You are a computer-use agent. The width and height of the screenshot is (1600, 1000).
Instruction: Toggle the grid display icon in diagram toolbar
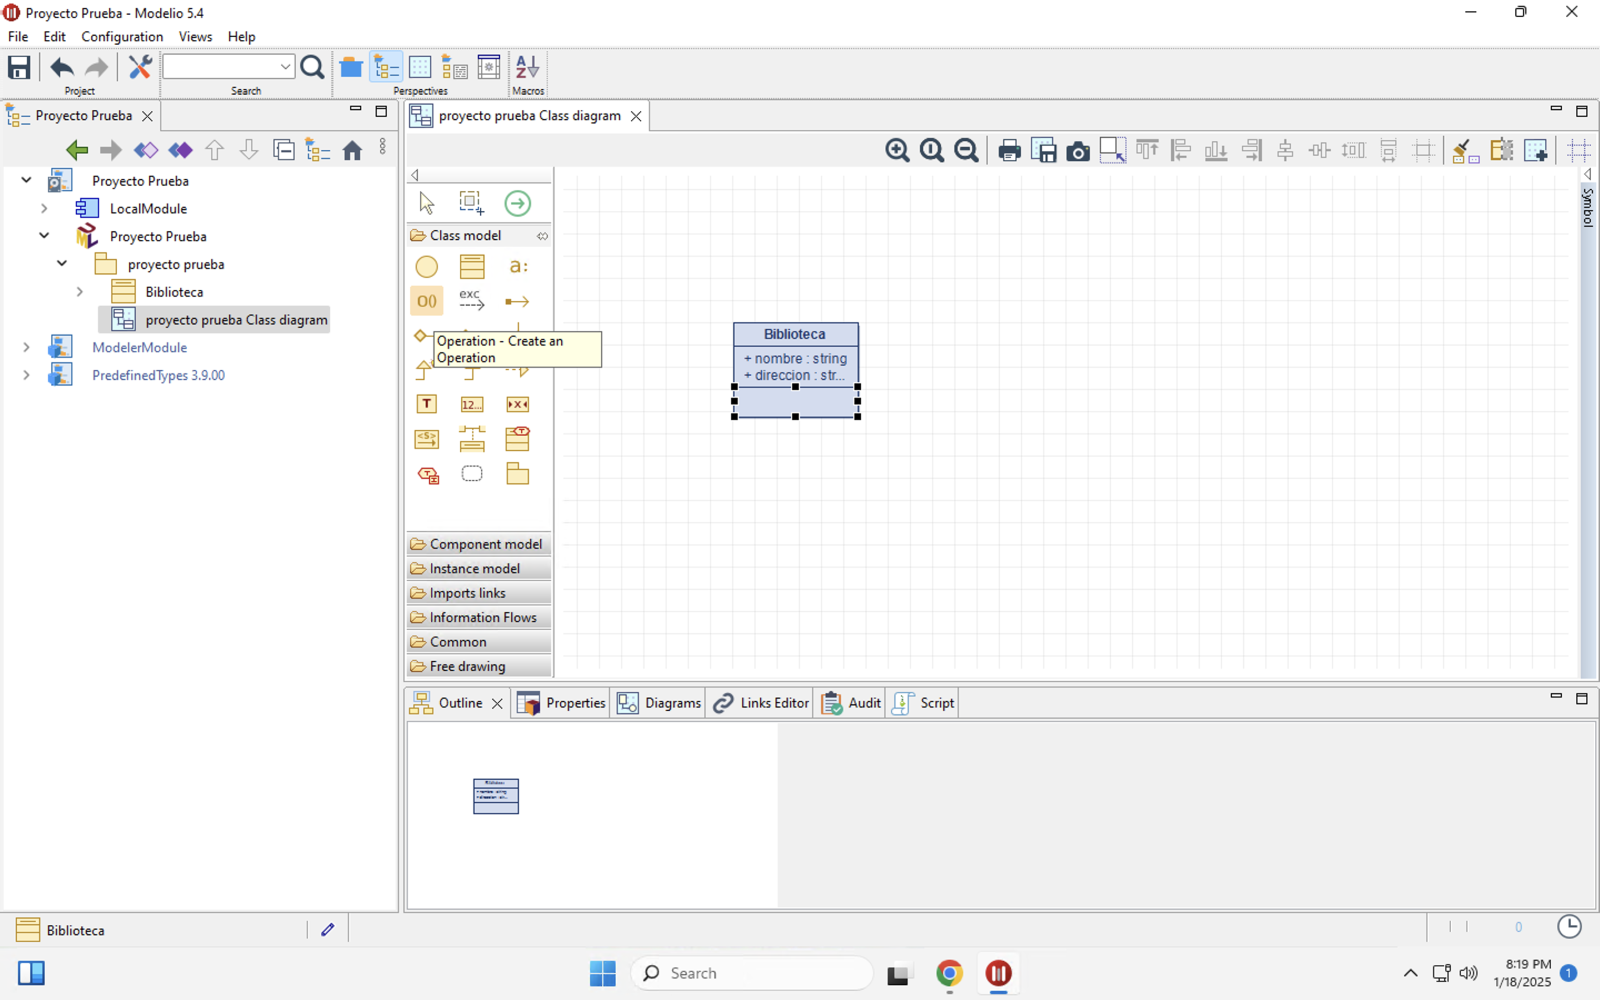[x=1578, y=151]
